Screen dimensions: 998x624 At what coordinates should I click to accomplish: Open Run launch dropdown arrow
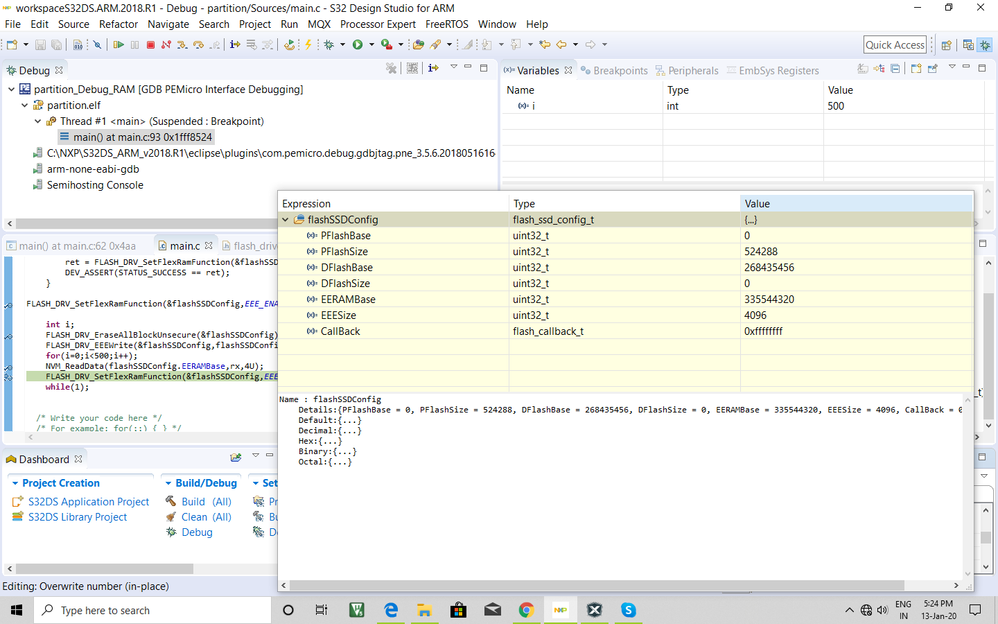(372, 45)
